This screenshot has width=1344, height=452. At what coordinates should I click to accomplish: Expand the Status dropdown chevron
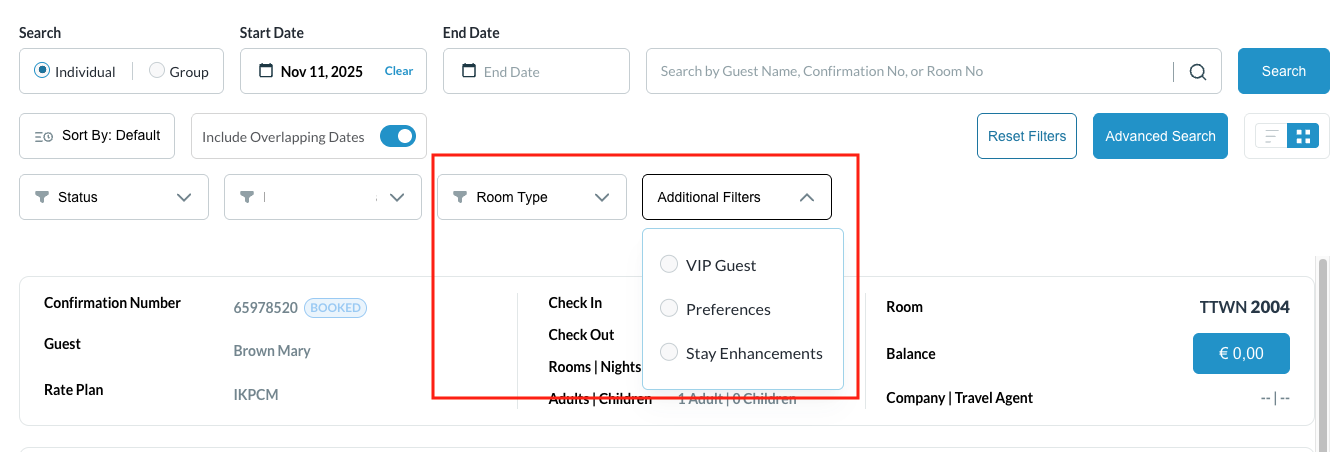pyautogui.click(x=184, y=197)
